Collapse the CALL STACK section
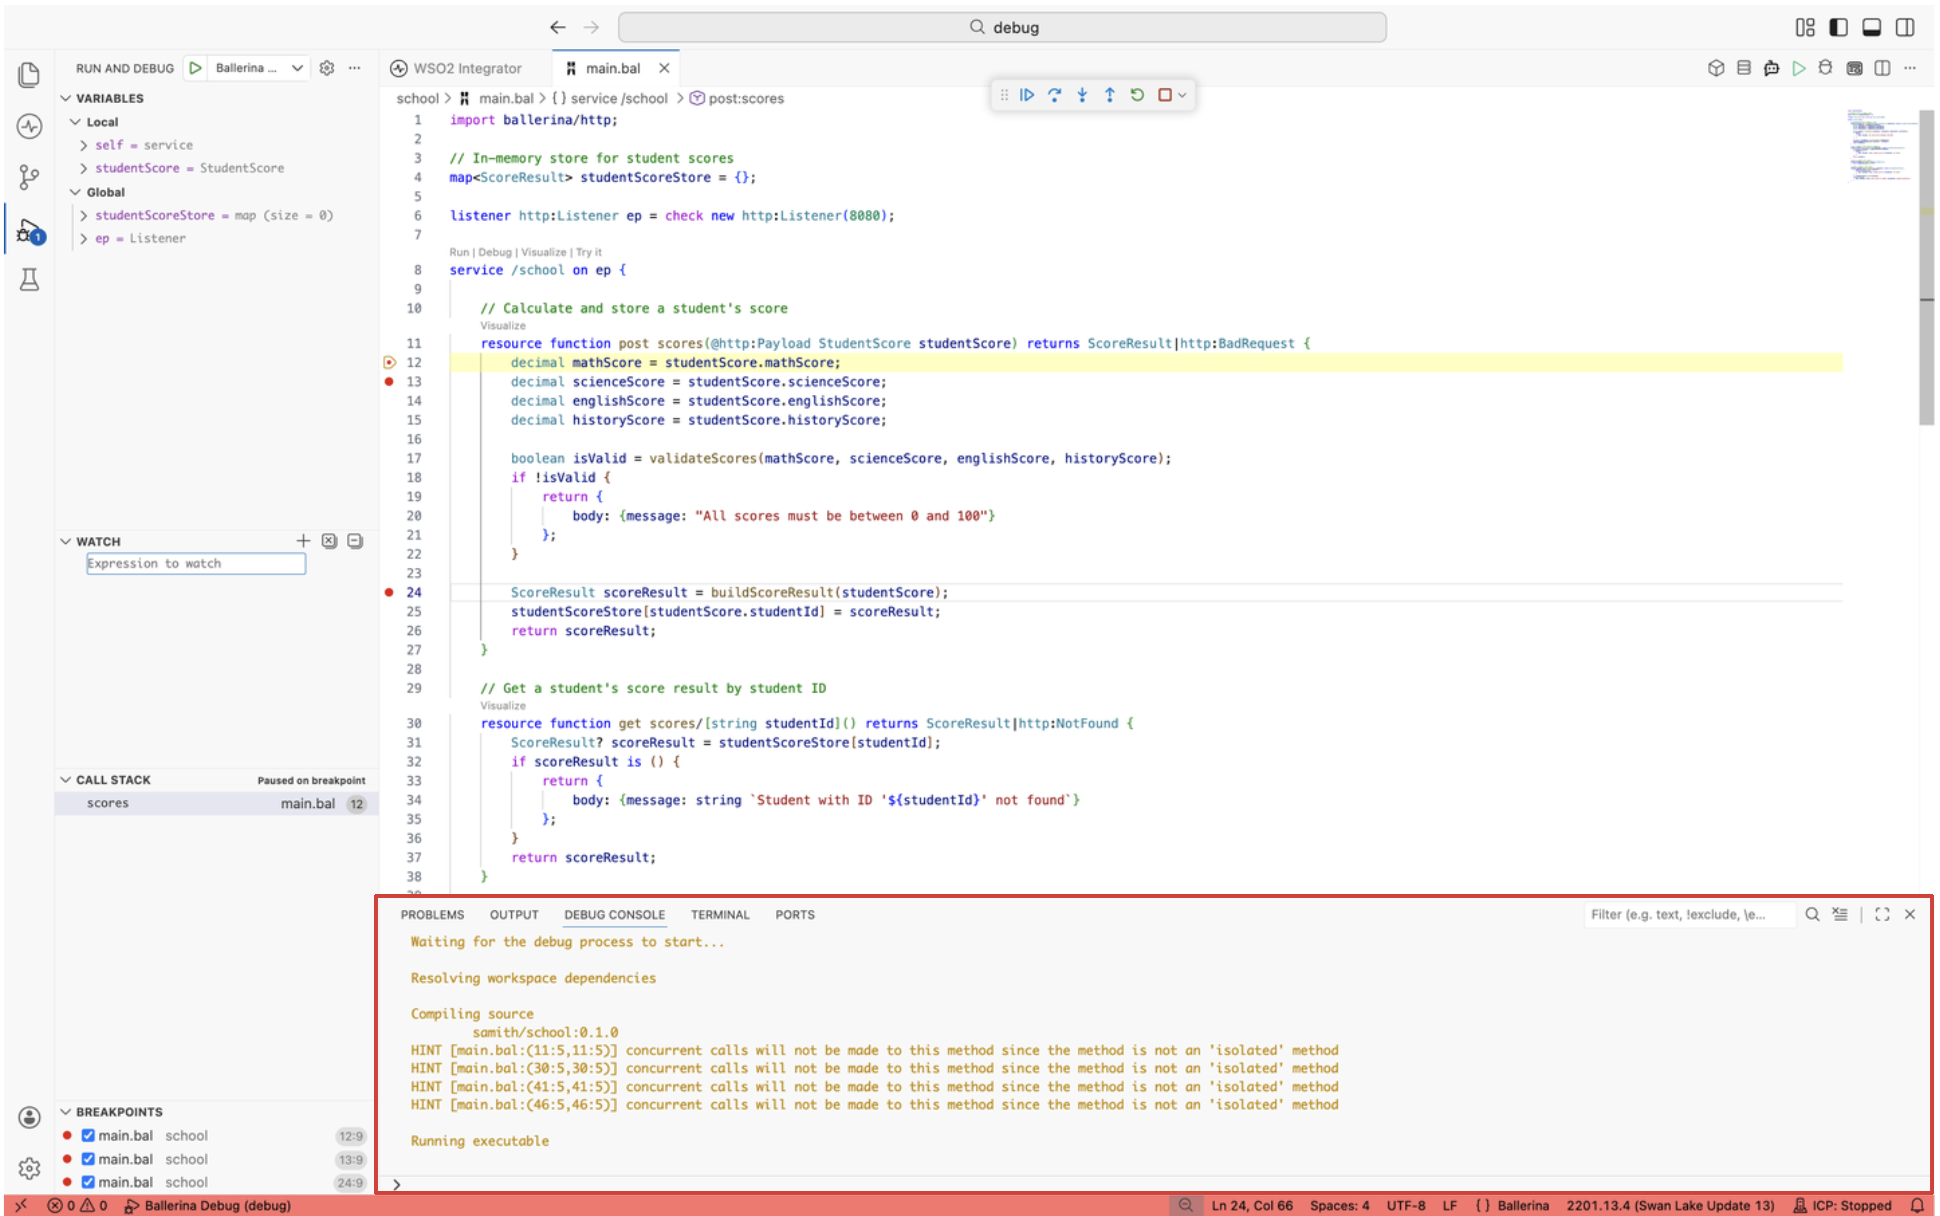This screenshot has width=1940, height=1216. tap(106, 780)
